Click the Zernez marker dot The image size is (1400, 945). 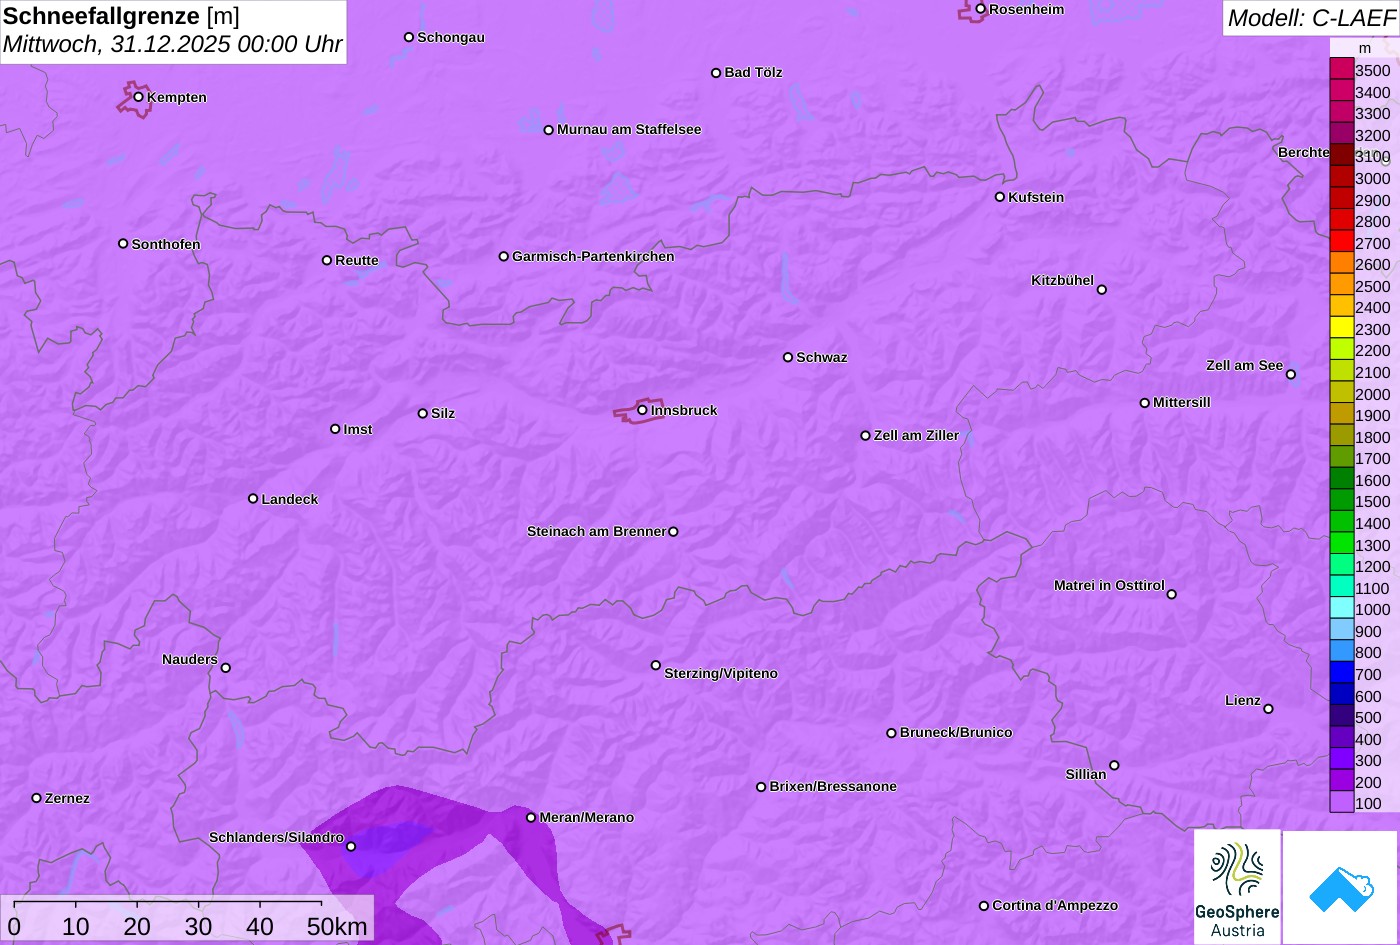click(37, 798)
